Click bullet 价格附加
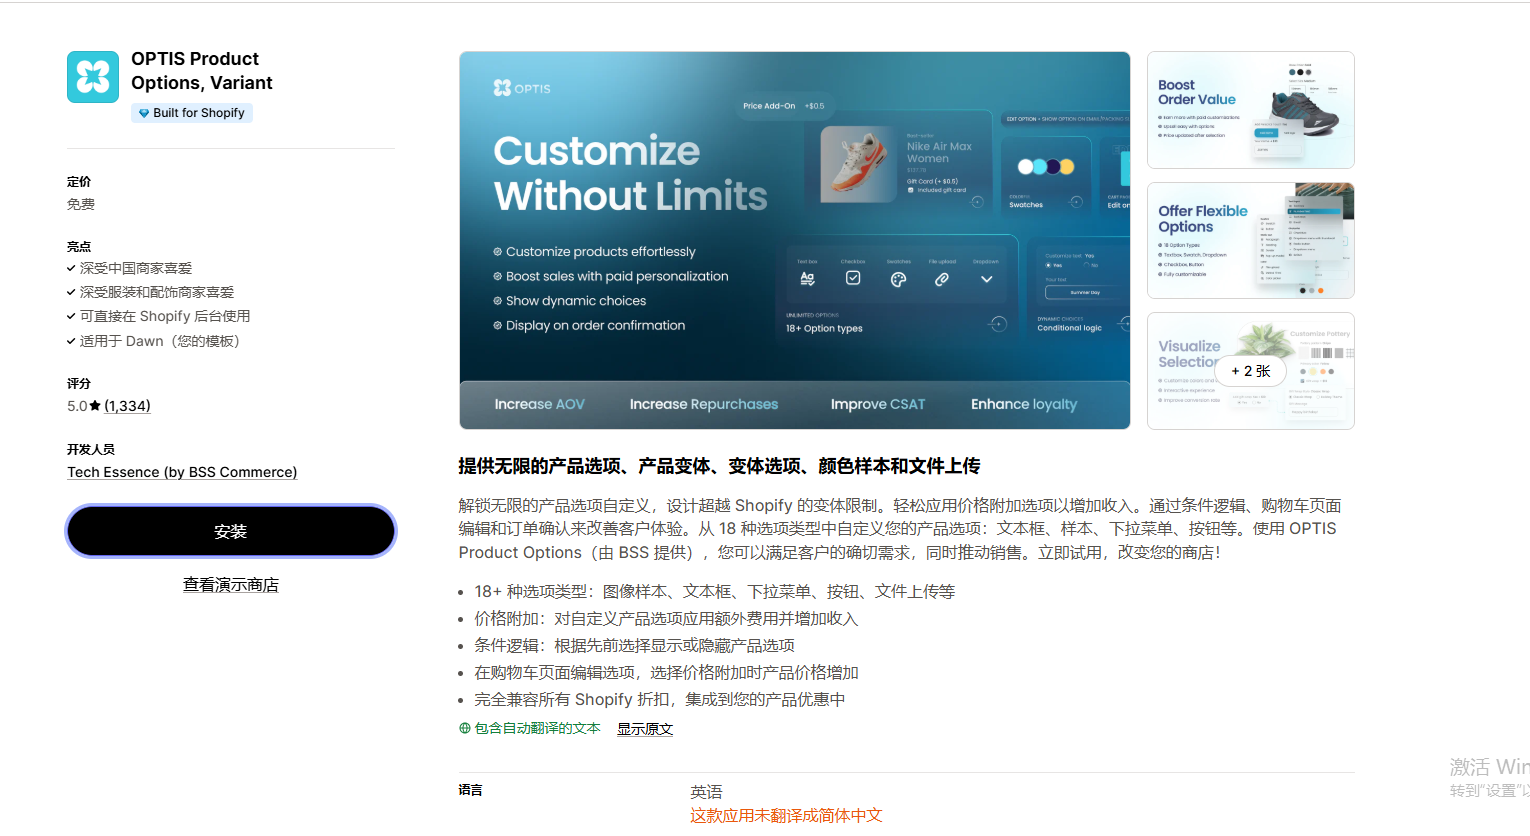 666,619
